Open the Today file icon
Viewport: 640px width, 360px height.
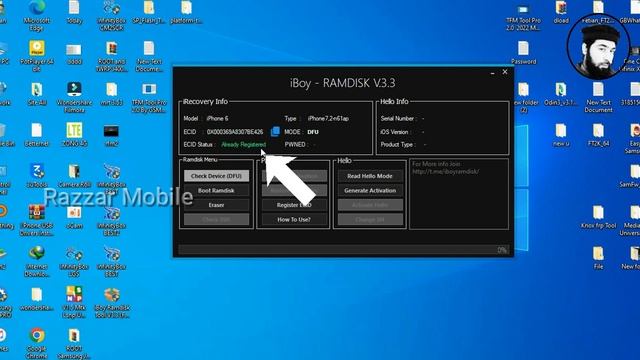[74, 12]
